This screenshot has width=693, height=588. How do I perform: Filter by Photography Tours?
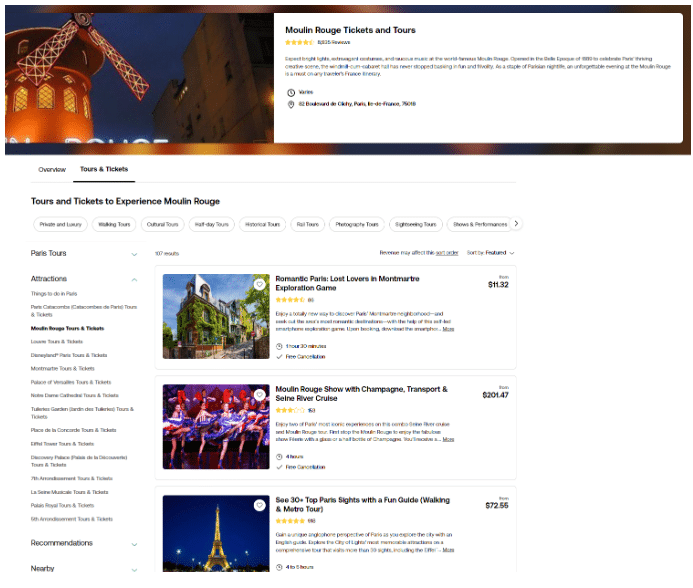(357, 224)
